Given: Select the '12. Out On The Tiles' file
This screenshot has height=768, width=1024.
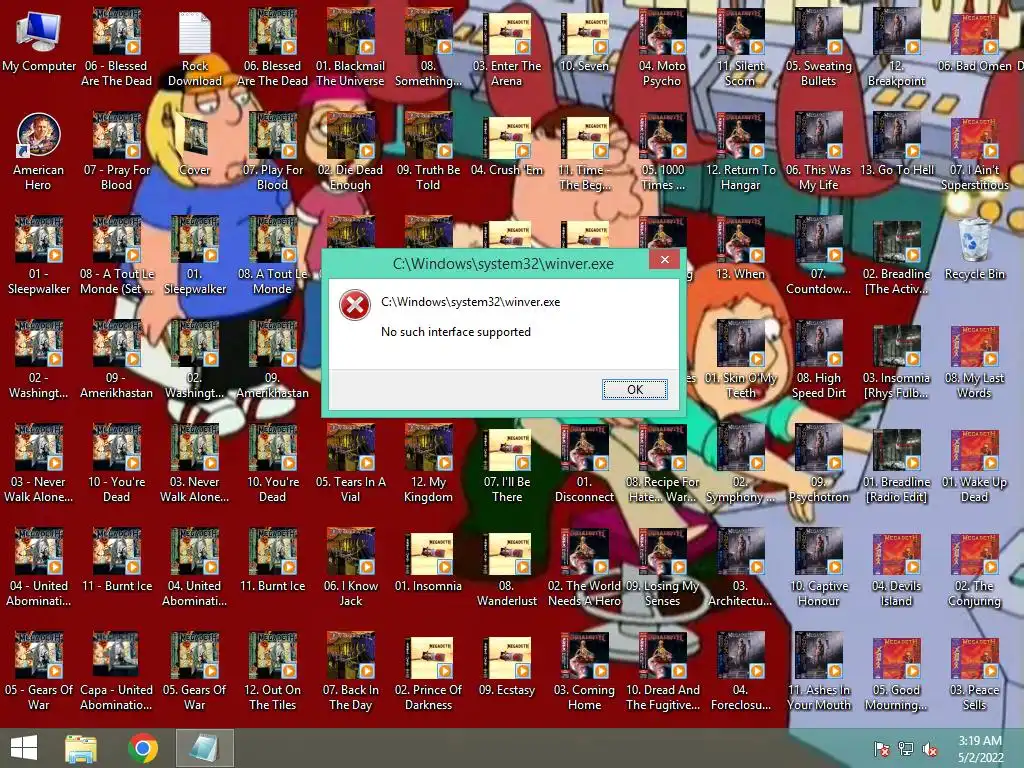Looking at the screenshot, I should [272, 672].
